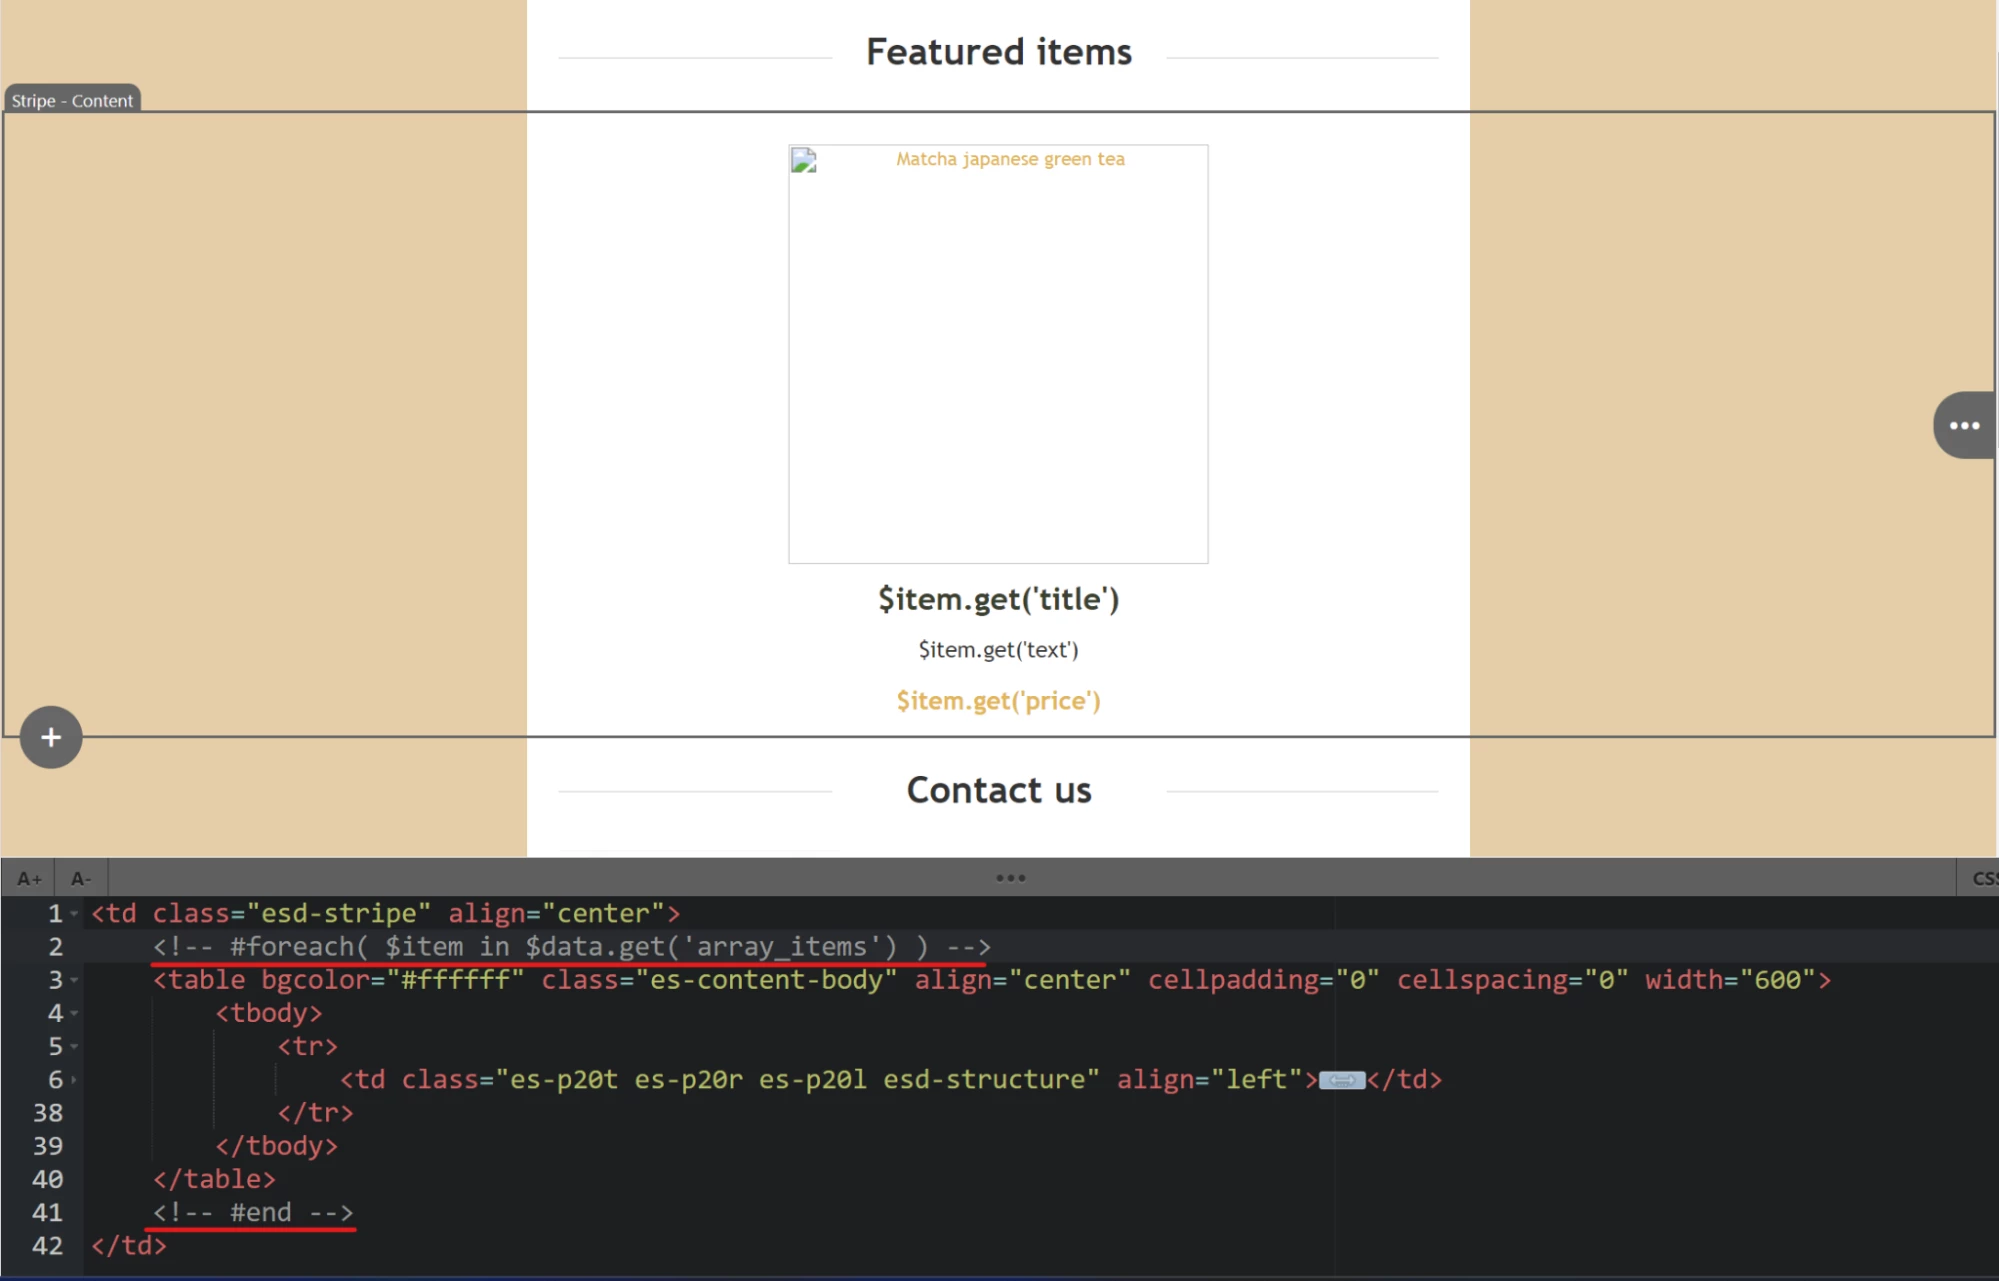Select the $item.get('title') heading

click(998, 599)
